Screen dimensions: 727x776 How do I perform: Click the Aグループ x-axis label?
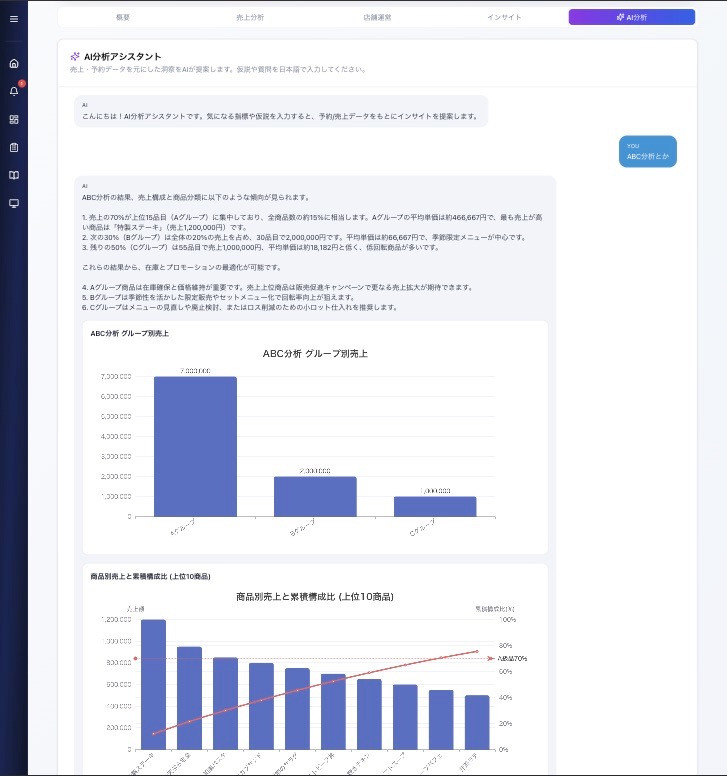point(183,528)
